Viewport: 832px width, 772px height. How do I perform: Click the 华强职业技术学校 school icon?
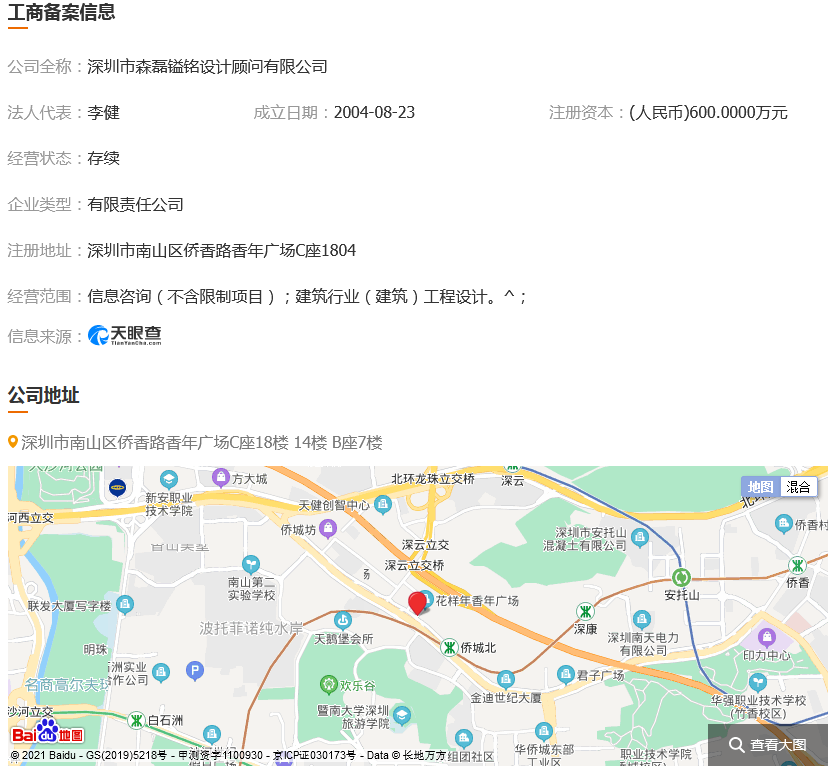pos(758,682)
